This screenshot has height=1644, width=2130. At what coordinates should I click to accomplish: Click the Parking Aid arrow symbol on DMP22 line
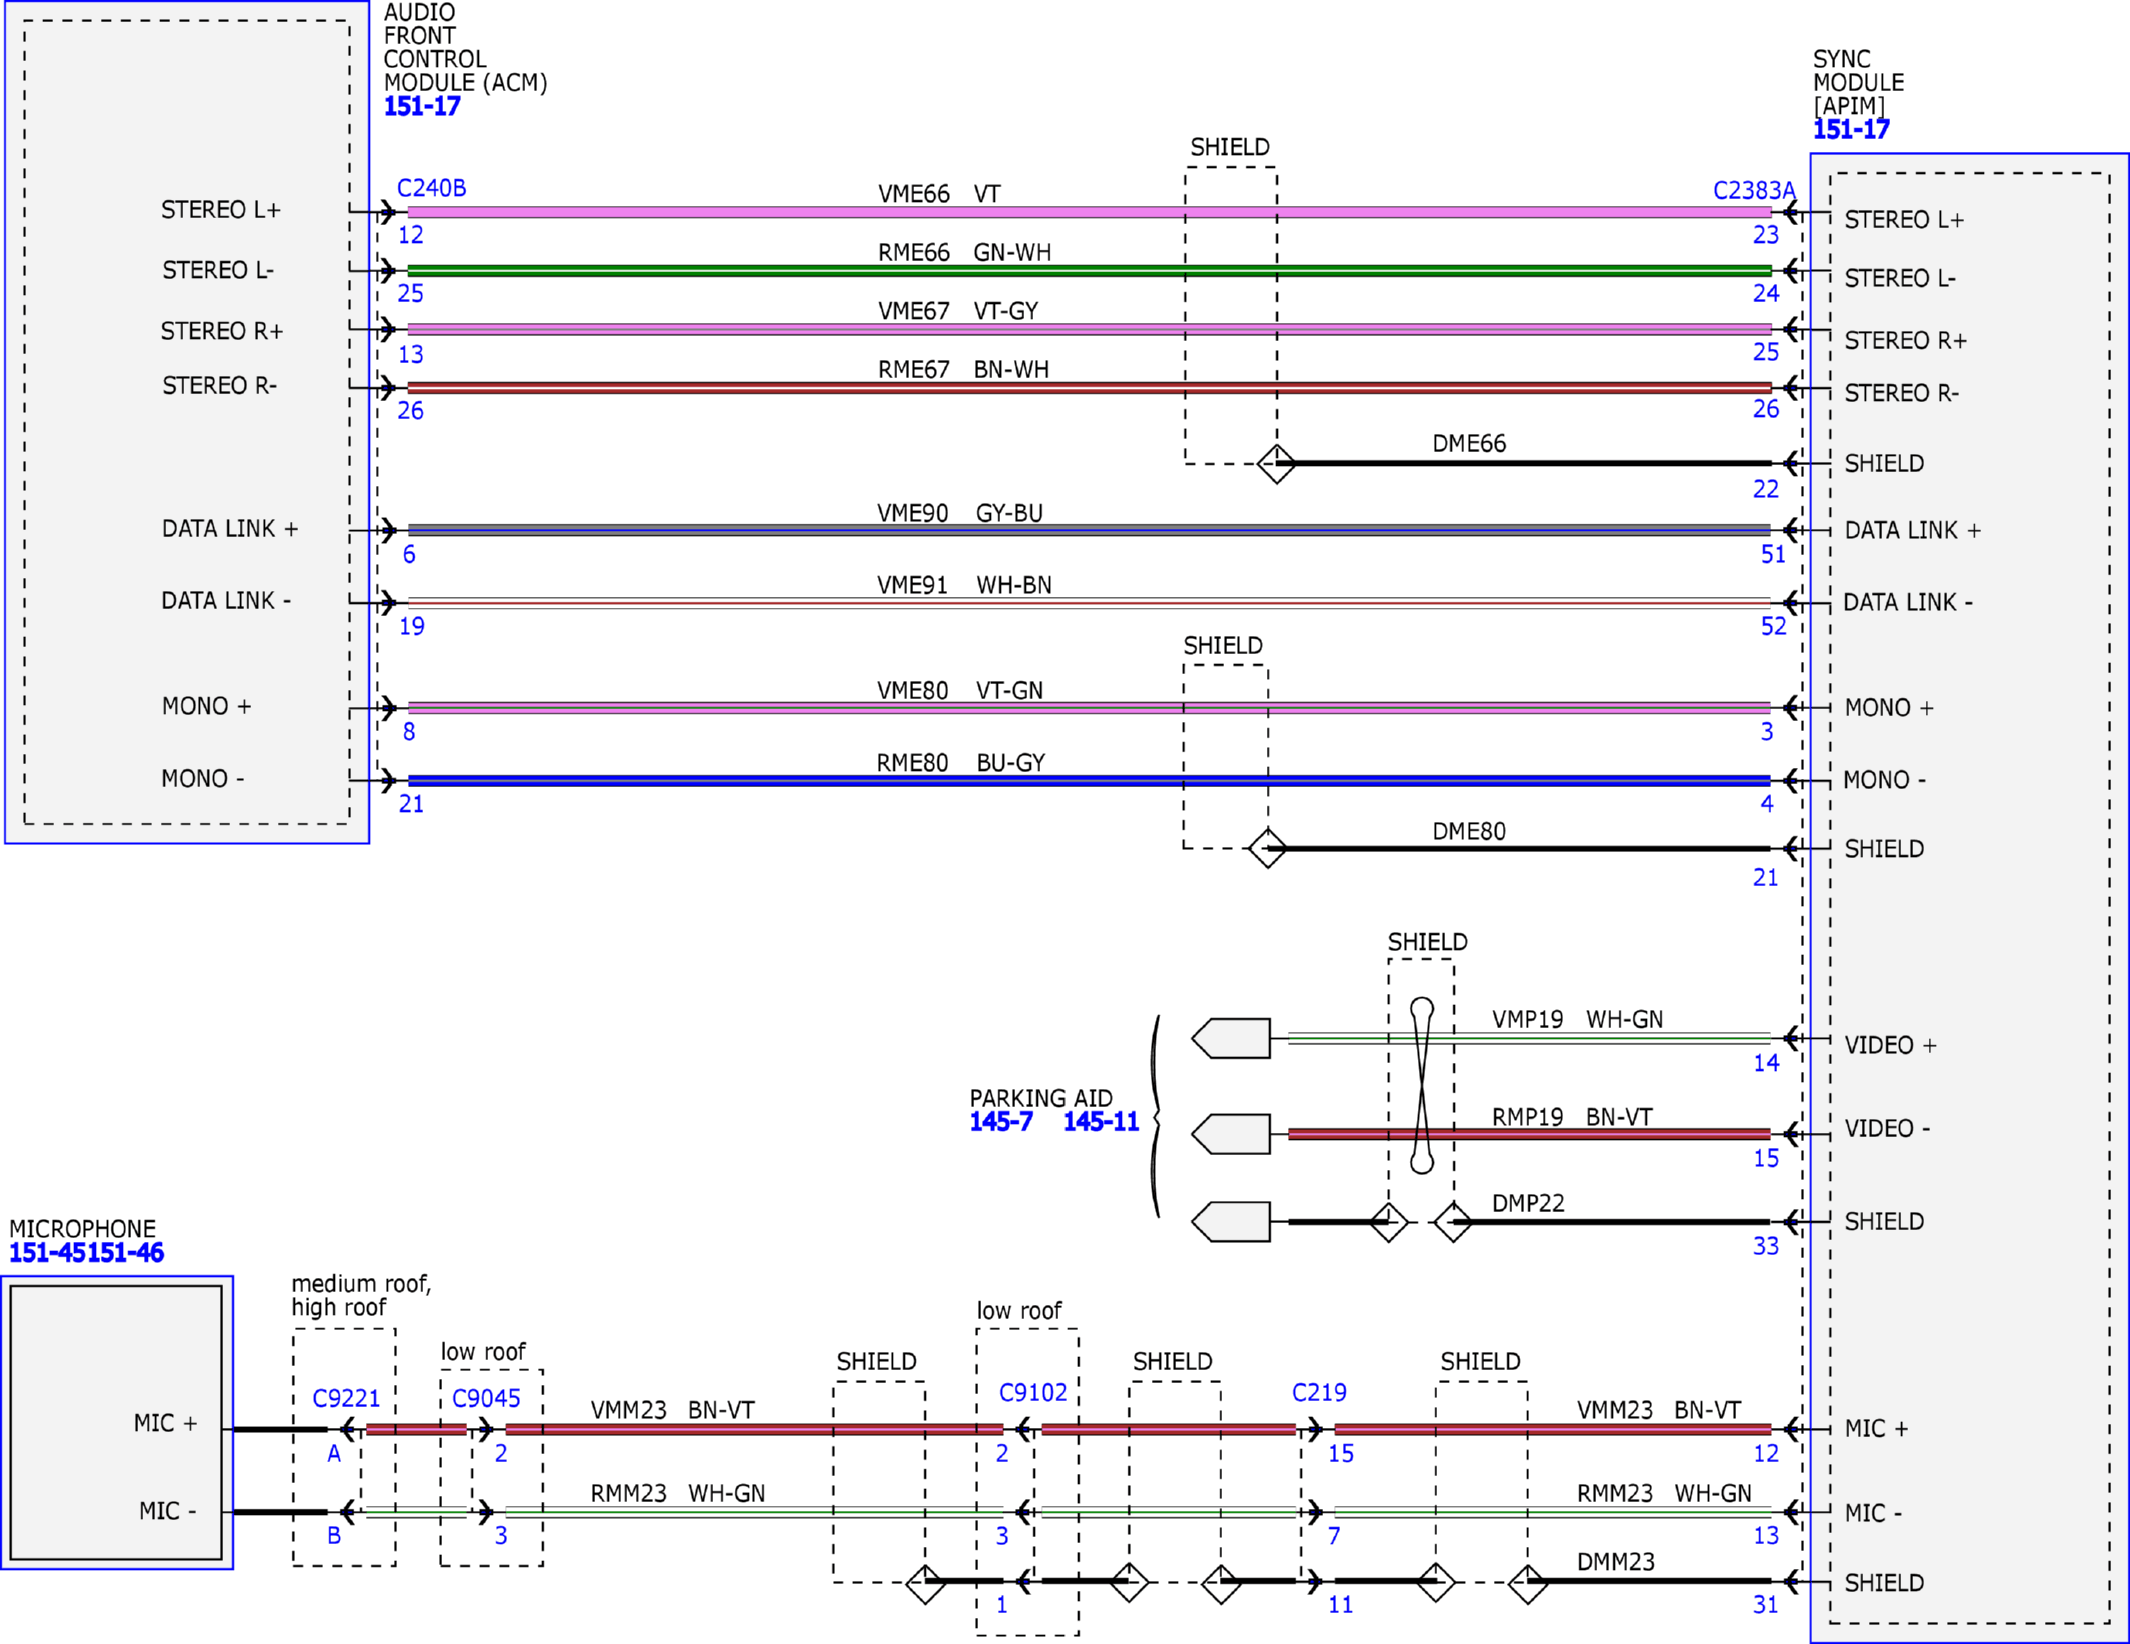click(x=1231, y=1222)
